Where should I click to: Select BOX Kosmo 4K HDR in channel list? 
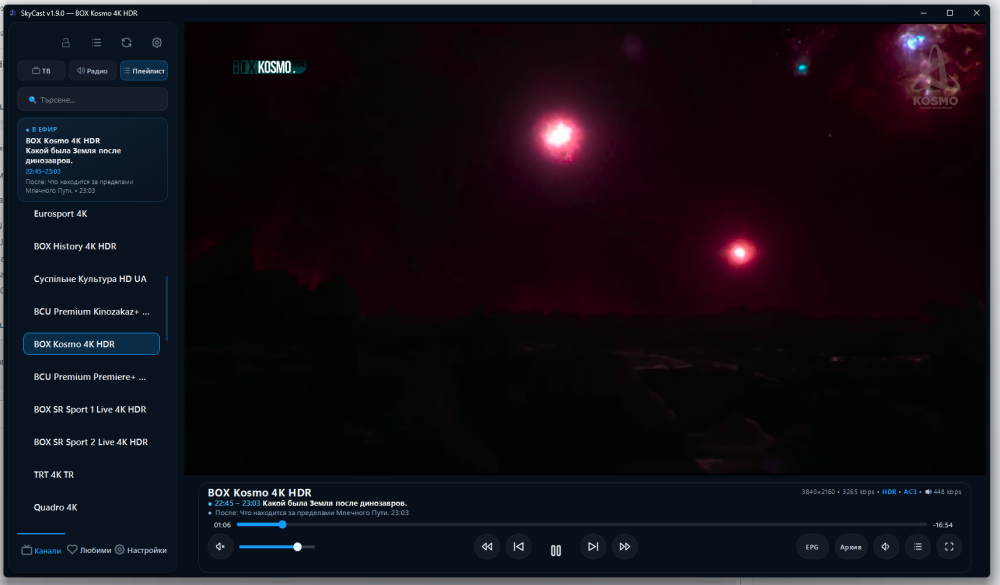pos(91,344)
